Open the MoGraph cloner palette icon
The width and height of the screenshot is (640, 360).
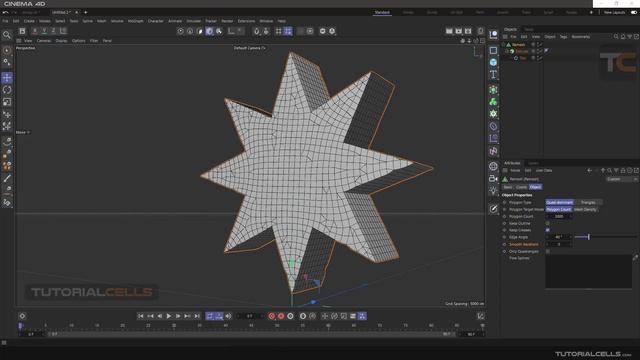(x=493, y=102)
